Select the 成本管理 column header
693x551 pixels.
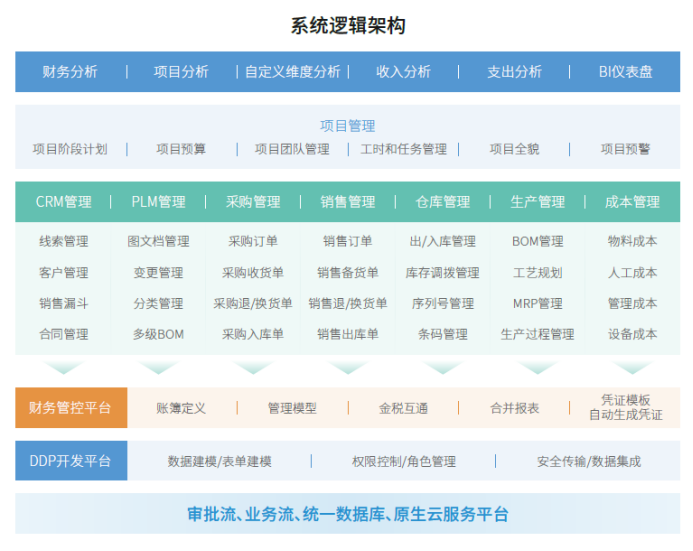[632, 202]
